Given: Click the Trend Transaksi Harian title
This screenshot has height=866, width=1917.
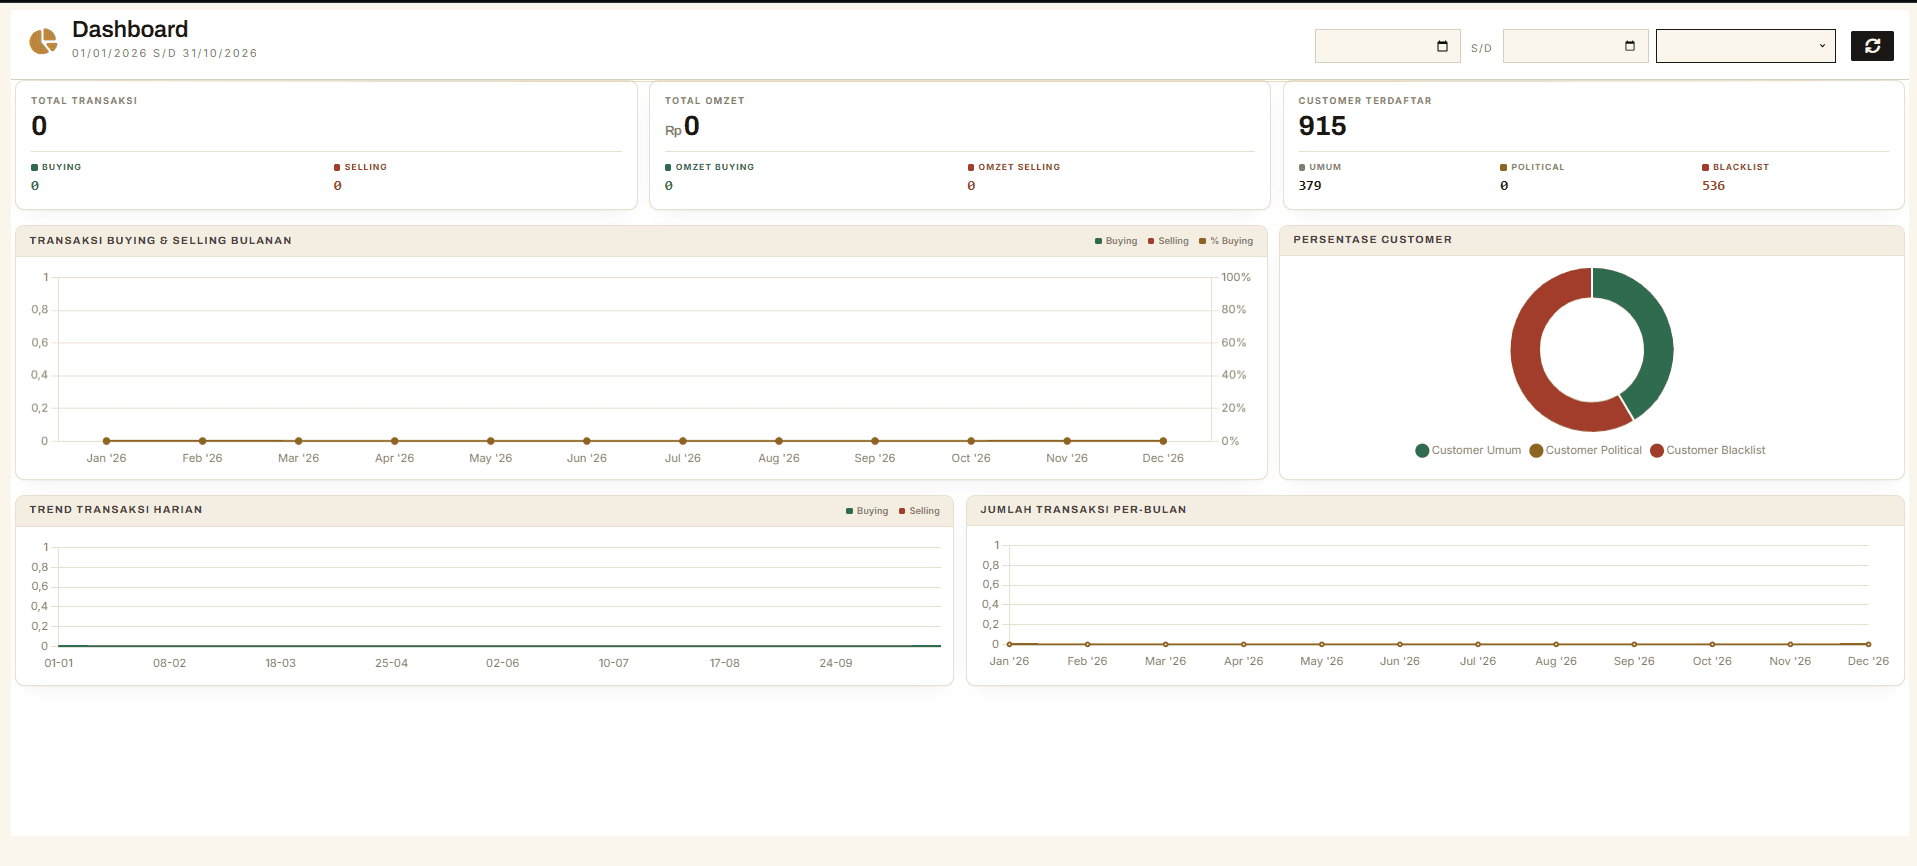Looking at the screenshot, I should 116,510.
